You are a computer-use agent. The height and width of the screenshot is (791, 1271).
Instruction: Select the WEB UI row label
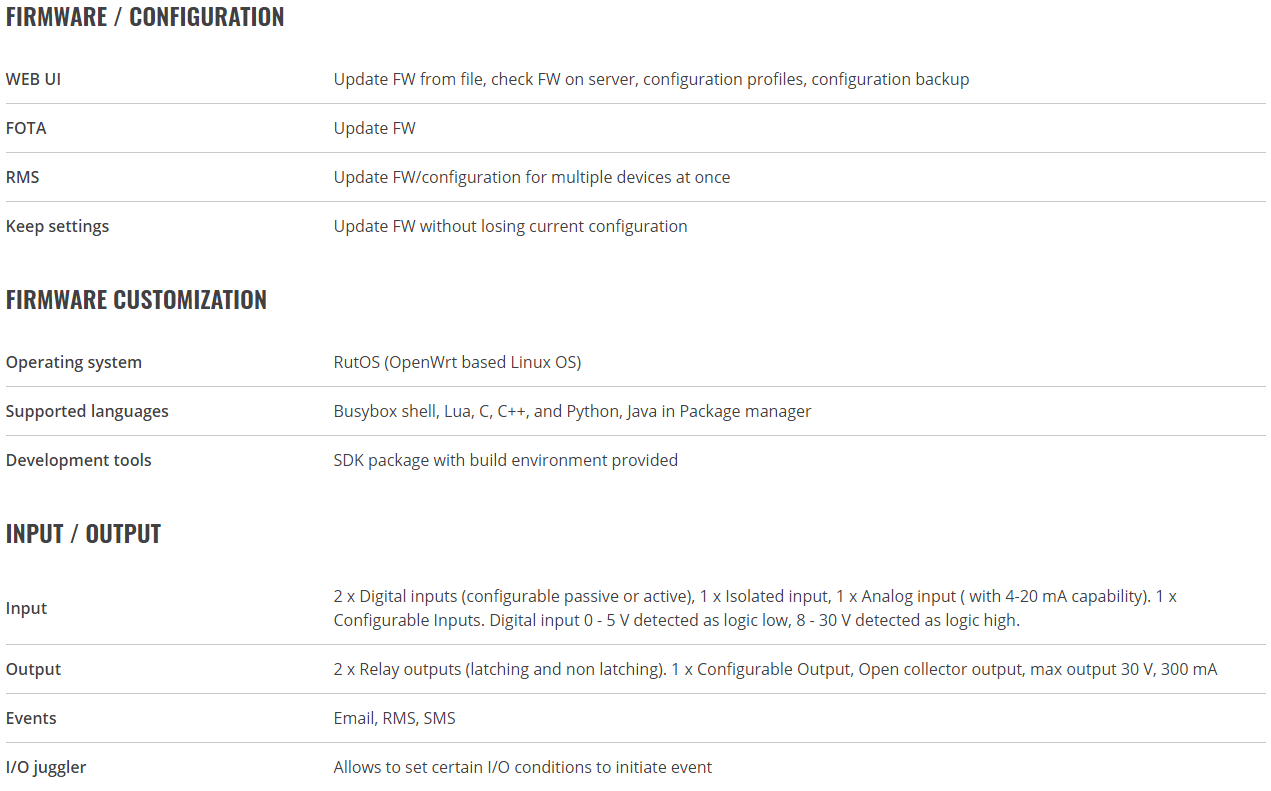(33, 79)
